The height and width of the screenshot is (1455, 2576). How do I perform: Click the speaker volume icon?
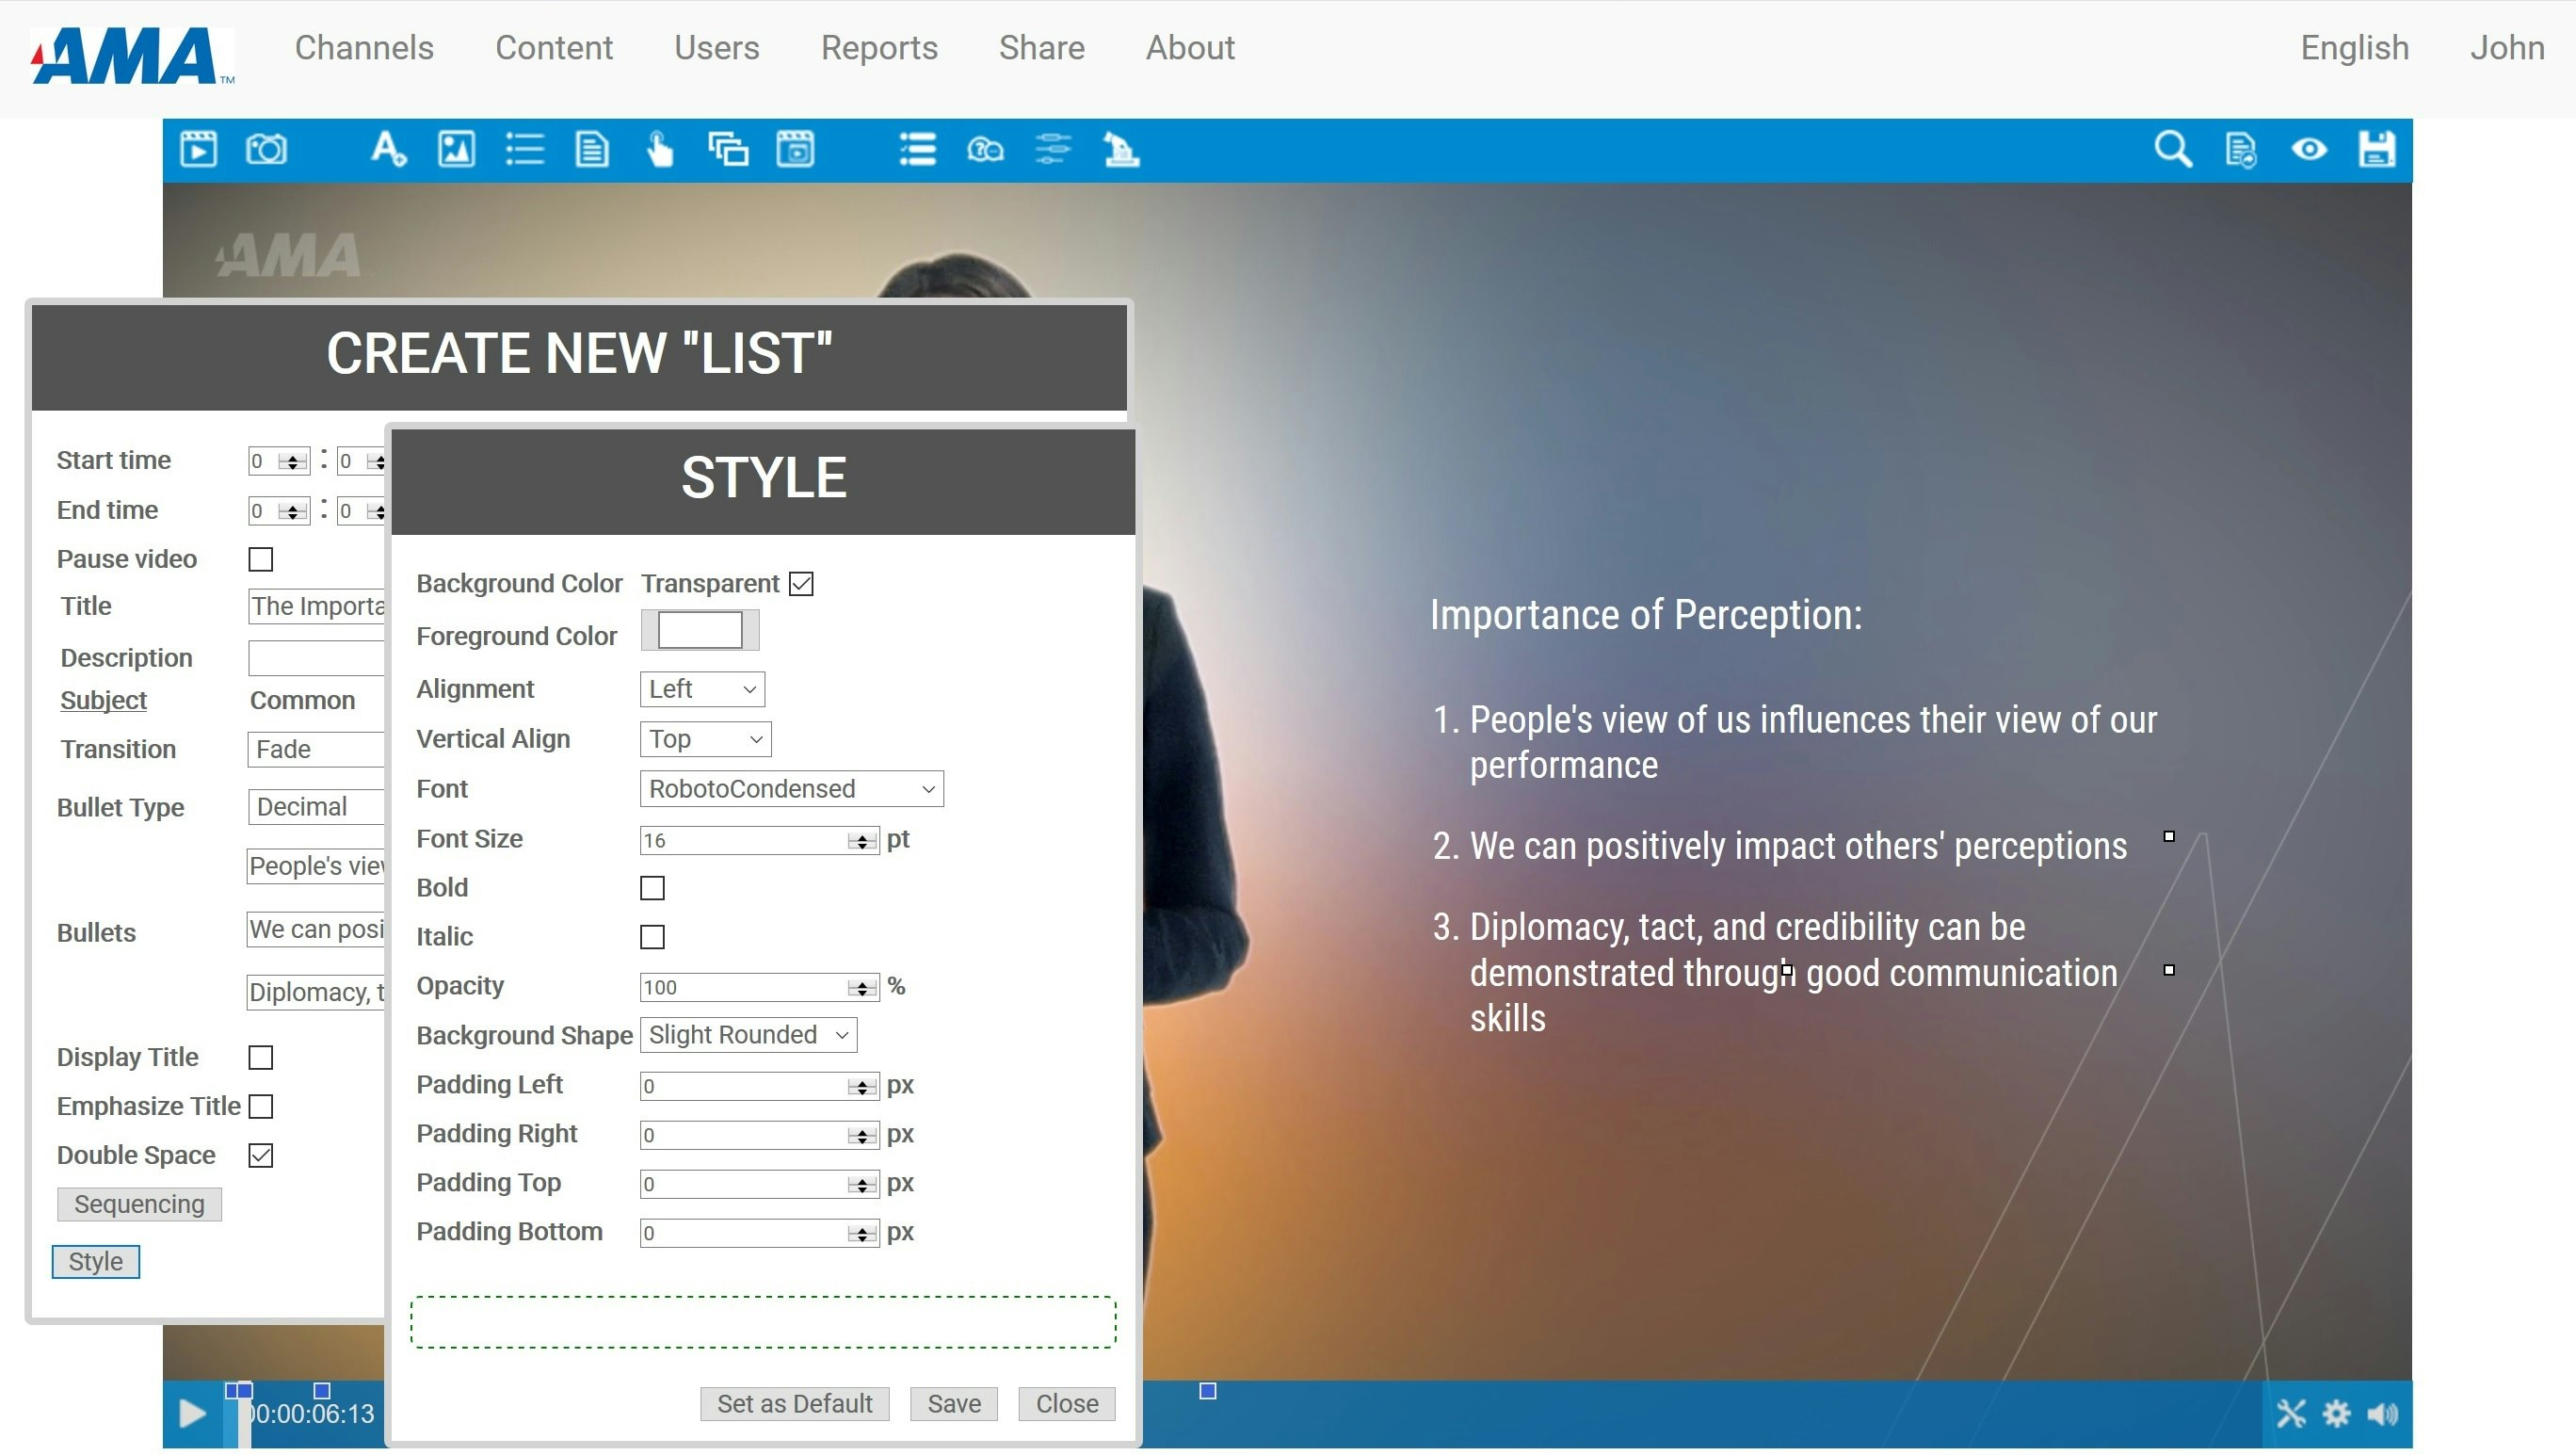pos(2383,1414)
